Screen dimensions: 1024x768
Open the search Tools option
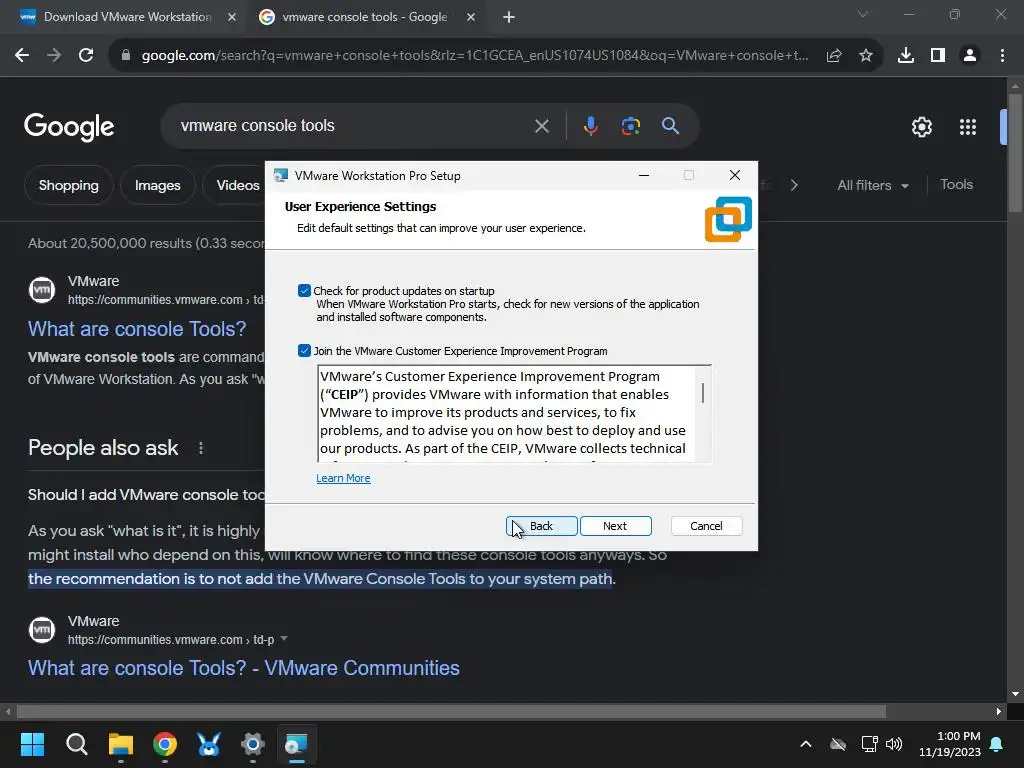[956, 185]
